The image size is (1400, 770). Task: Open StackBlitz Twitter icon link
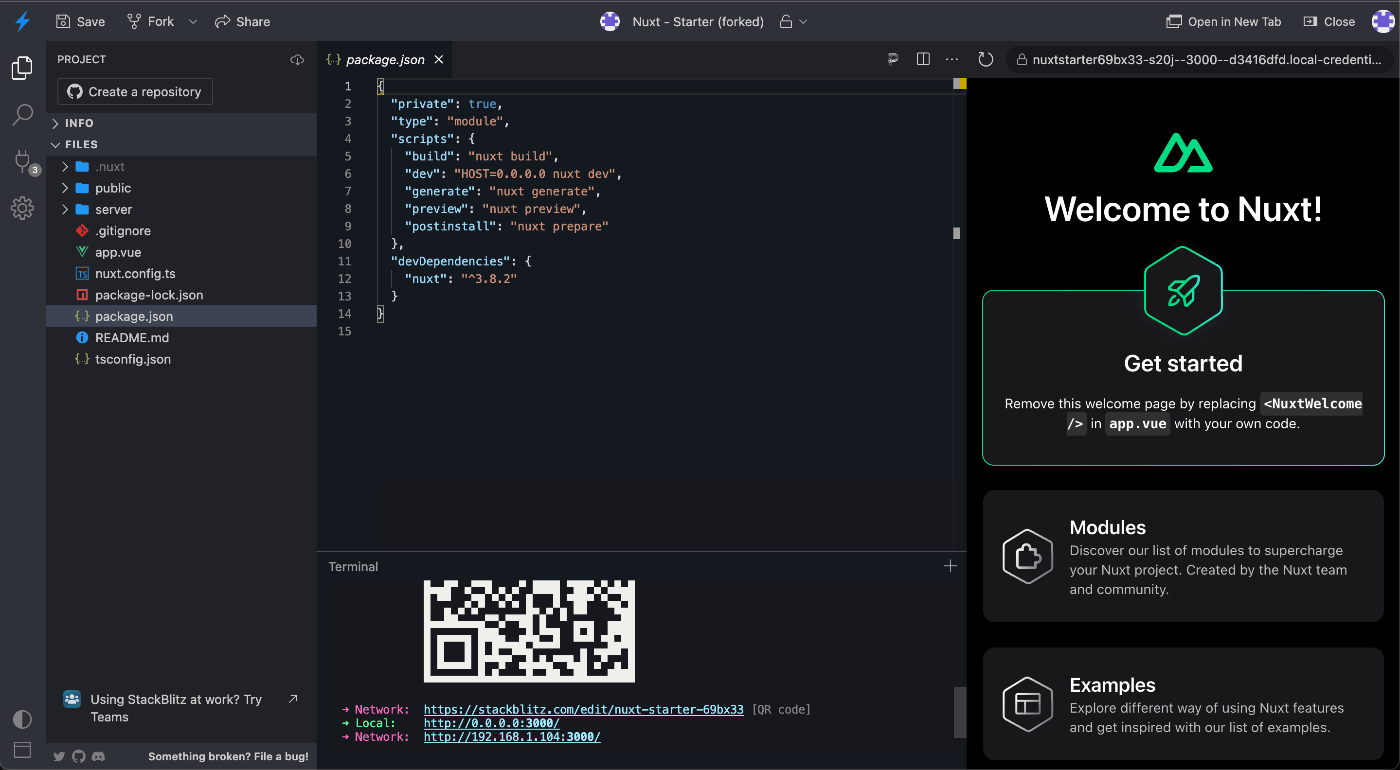(59, 757)
